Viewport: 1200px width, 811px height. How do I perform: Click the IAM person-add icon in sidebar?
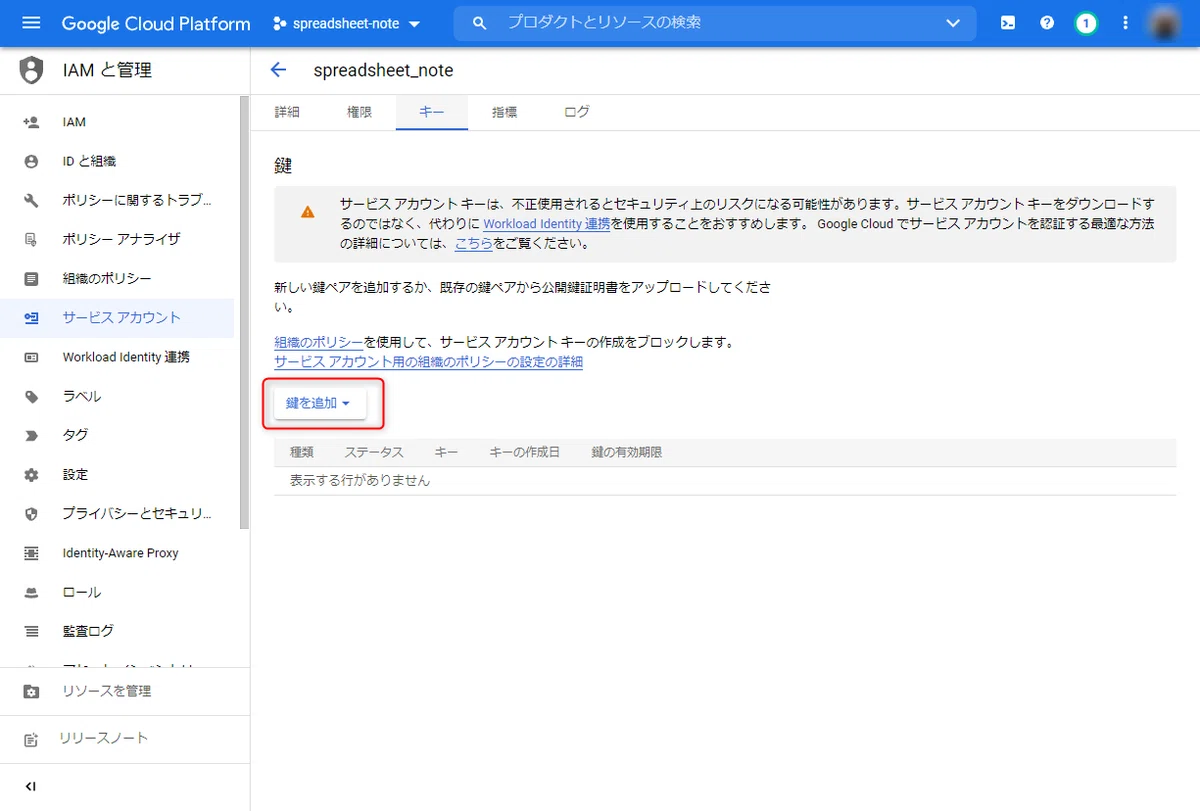pos(31,122)
